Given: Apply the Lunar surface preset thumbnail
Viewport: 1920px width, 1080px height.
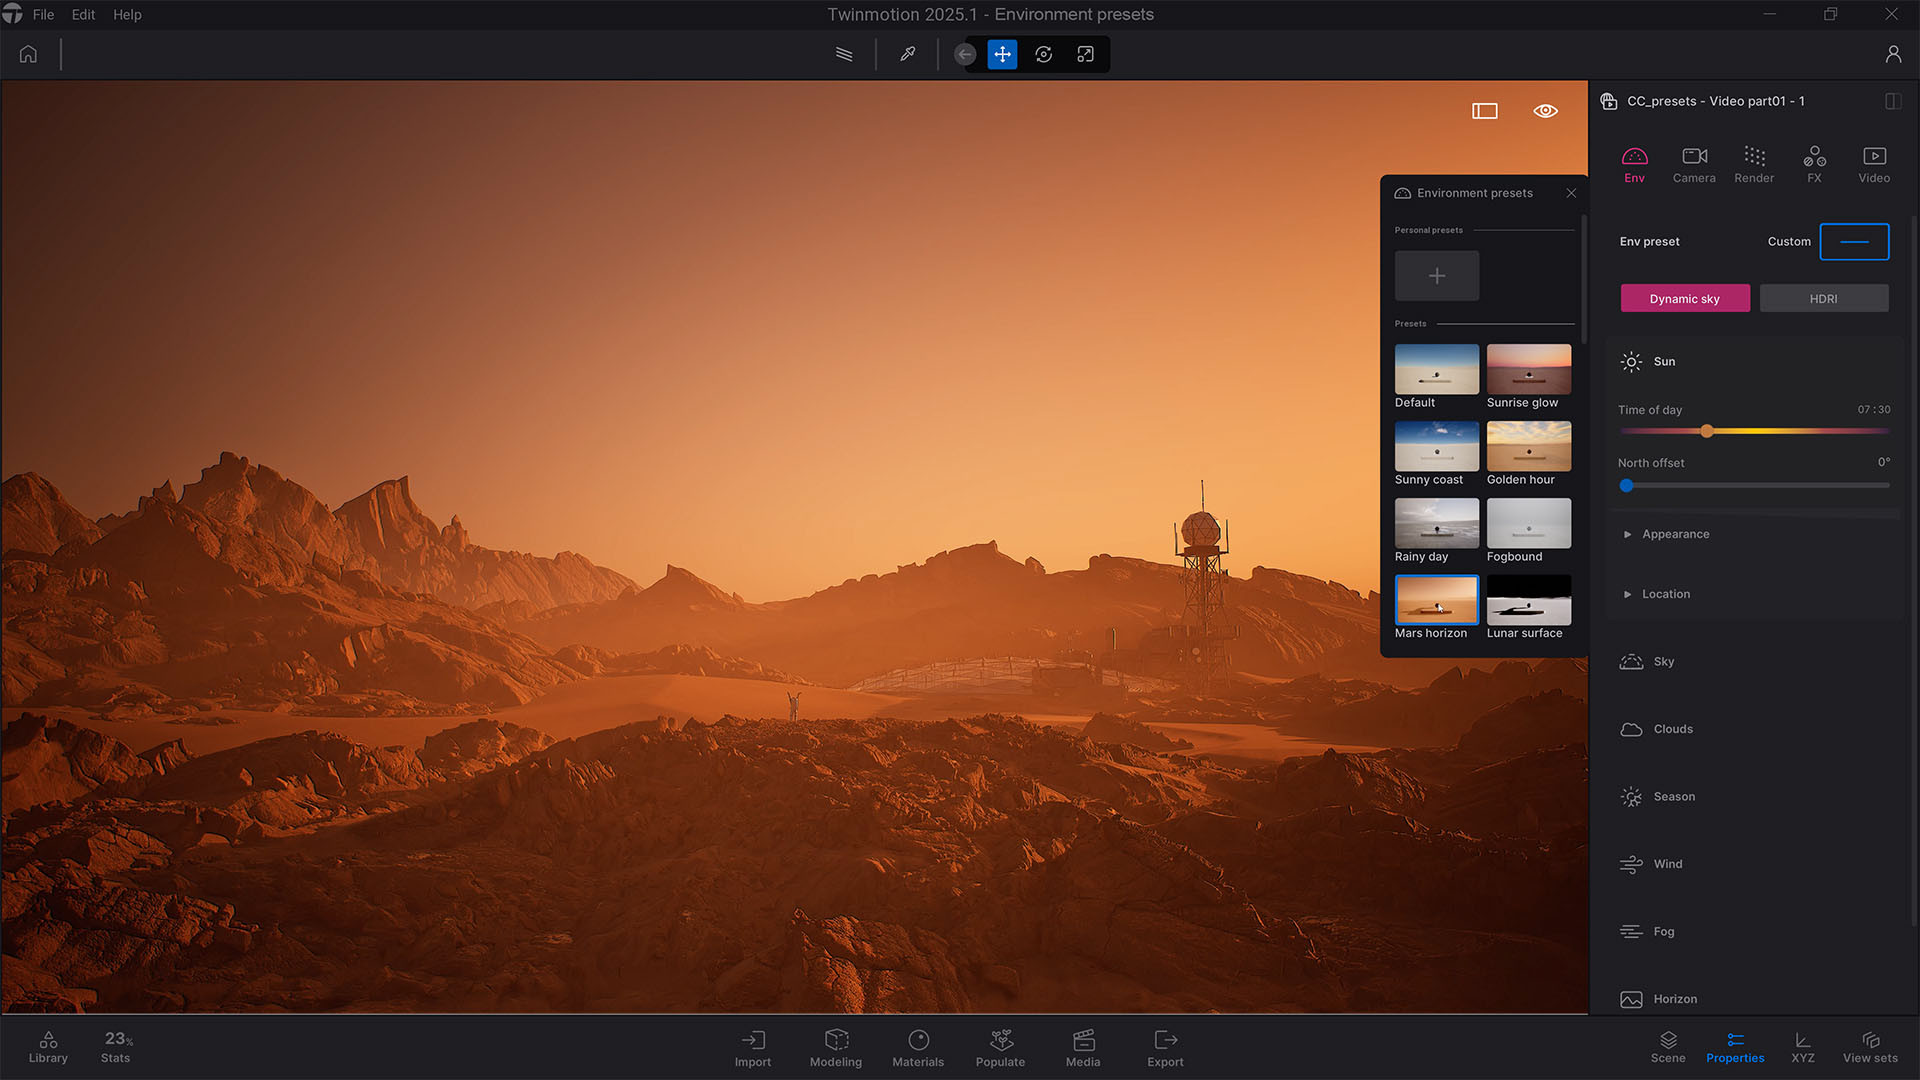Looking at the screenshot, I should pos(1528,600).
